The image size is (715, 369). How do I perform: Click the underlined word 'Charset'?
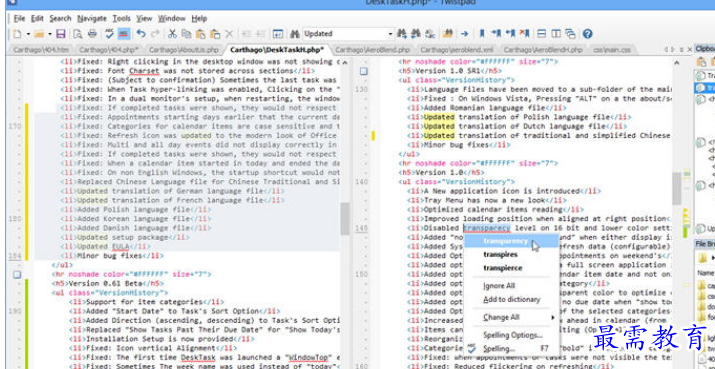coord(145,71)
